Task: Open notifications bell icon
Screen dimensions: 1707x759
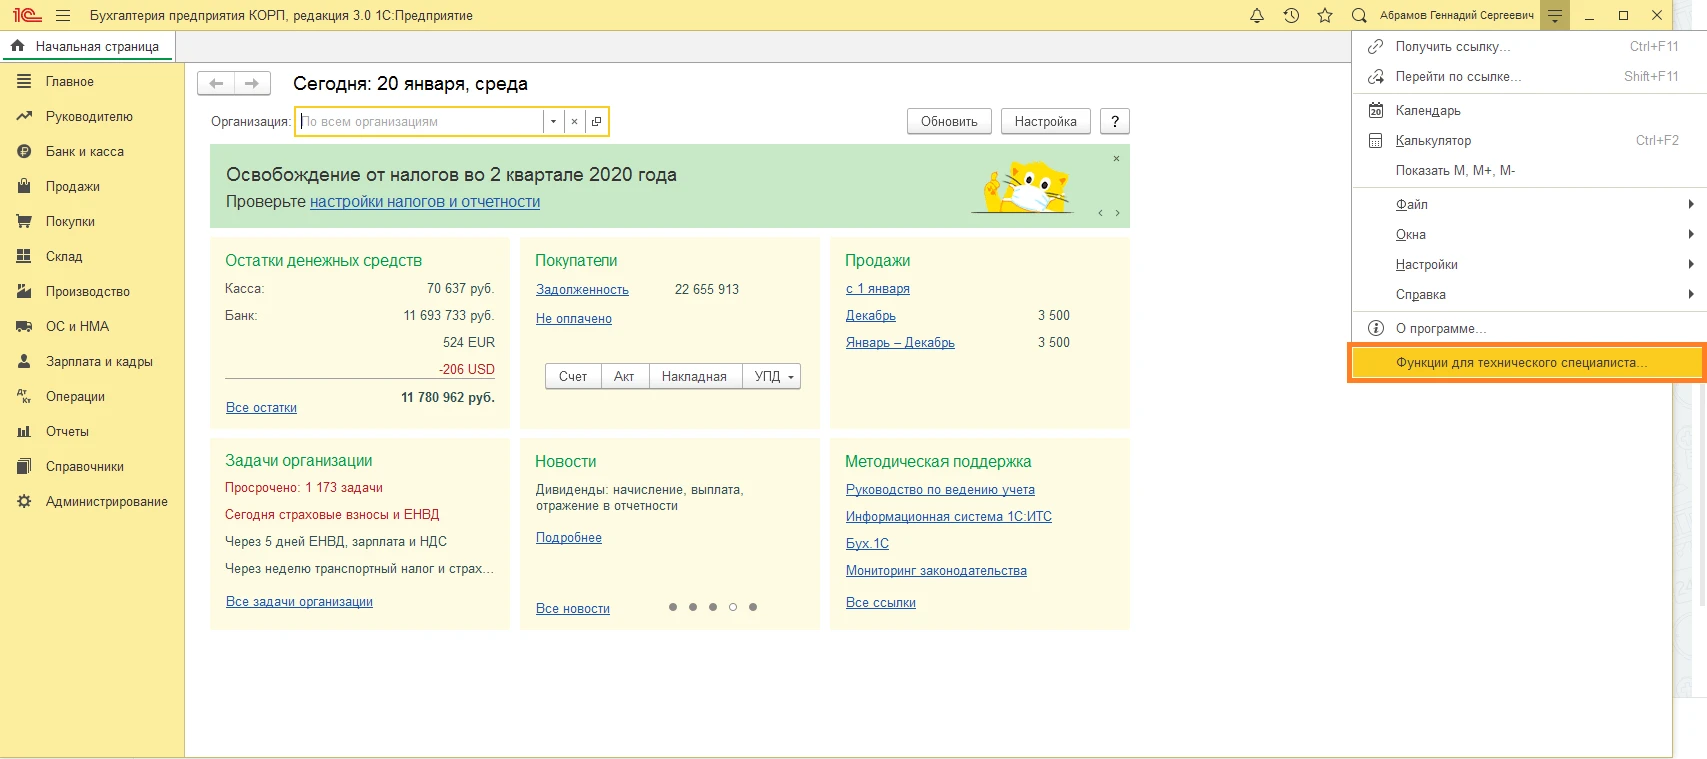Action: tap(1257, 15)
